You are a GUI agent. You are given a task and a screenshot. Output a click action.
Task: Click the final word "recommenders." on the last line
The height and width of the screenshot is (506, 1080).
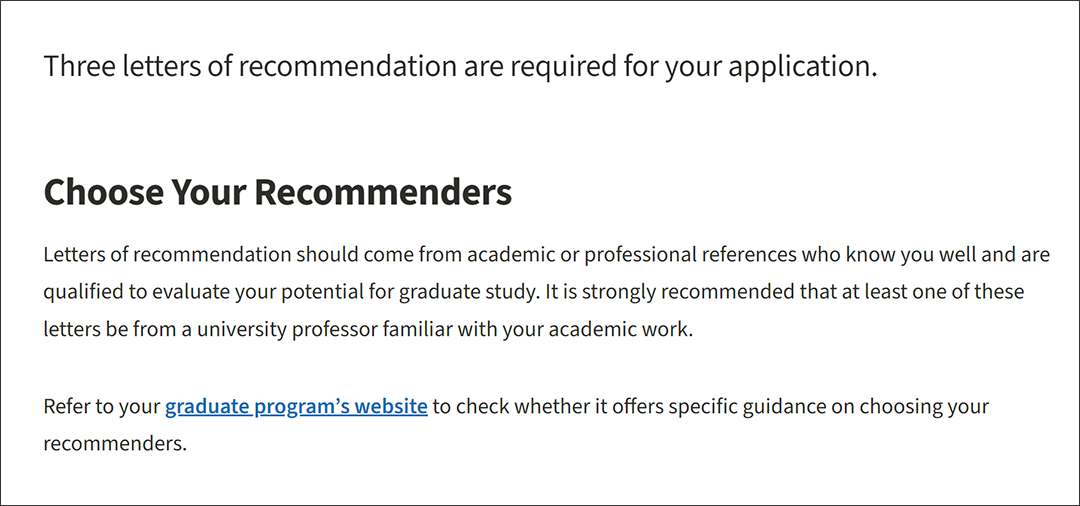tap(115, 443)
